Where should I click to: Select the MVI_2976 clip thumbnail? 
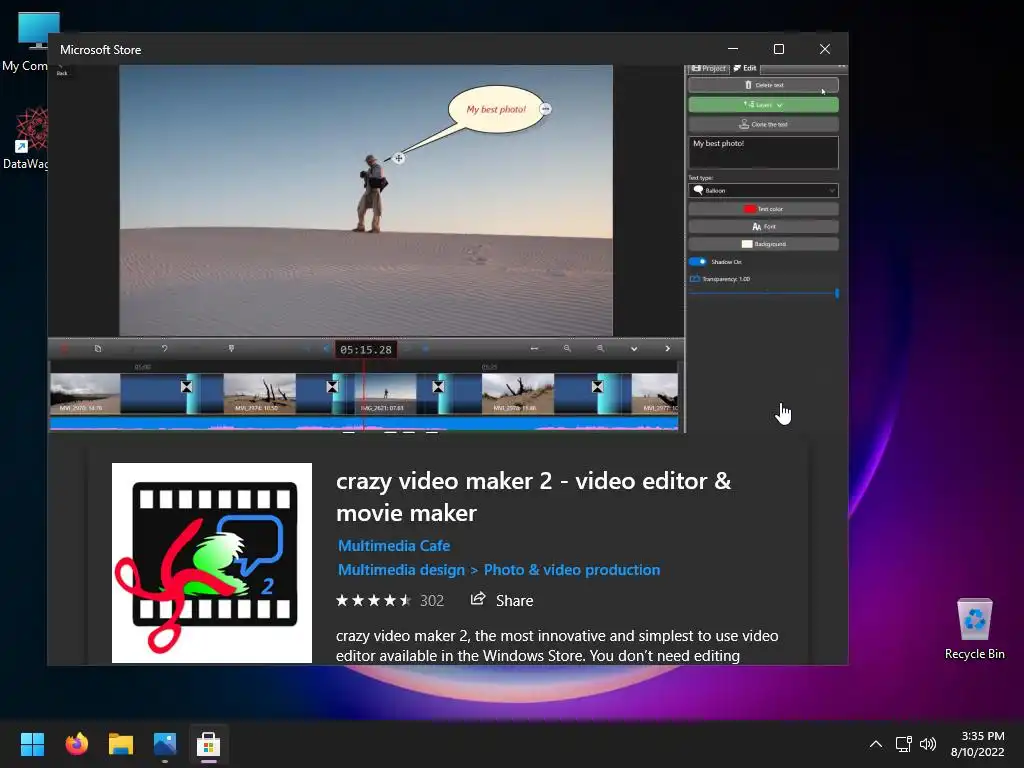point(518,393)
